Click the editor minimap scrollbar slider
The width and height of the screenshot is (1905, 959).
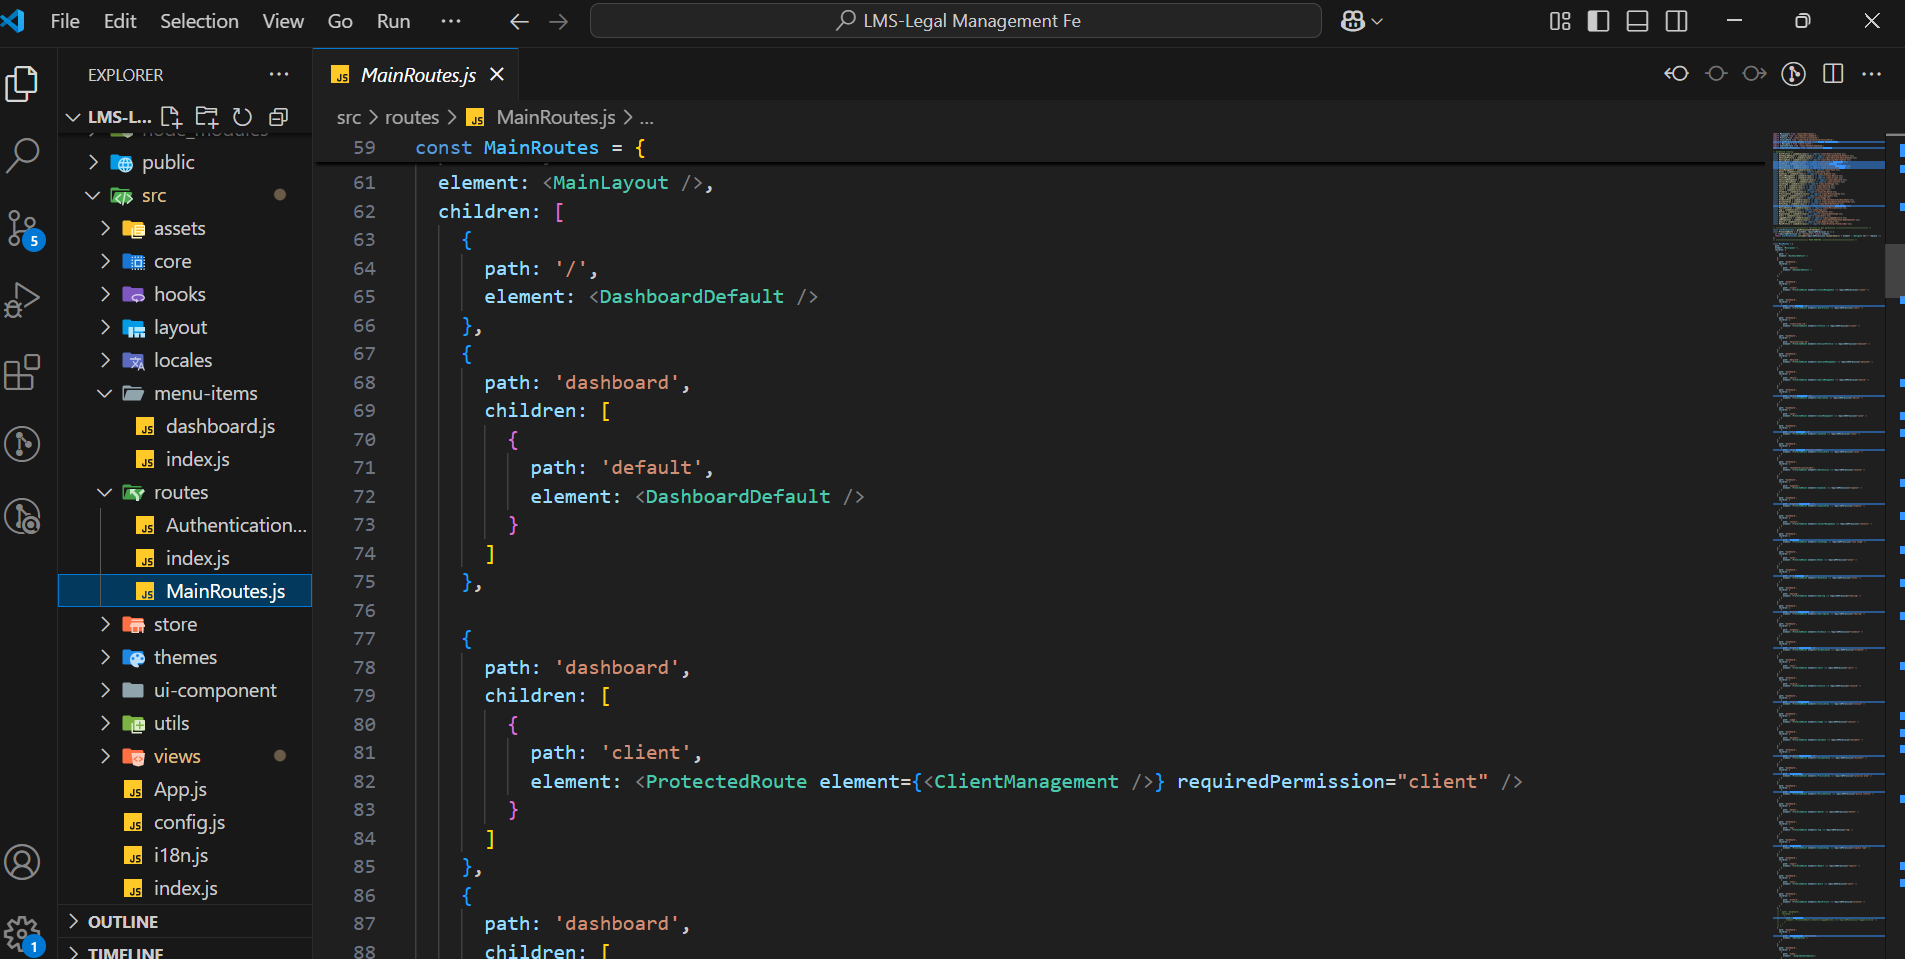1894,270
